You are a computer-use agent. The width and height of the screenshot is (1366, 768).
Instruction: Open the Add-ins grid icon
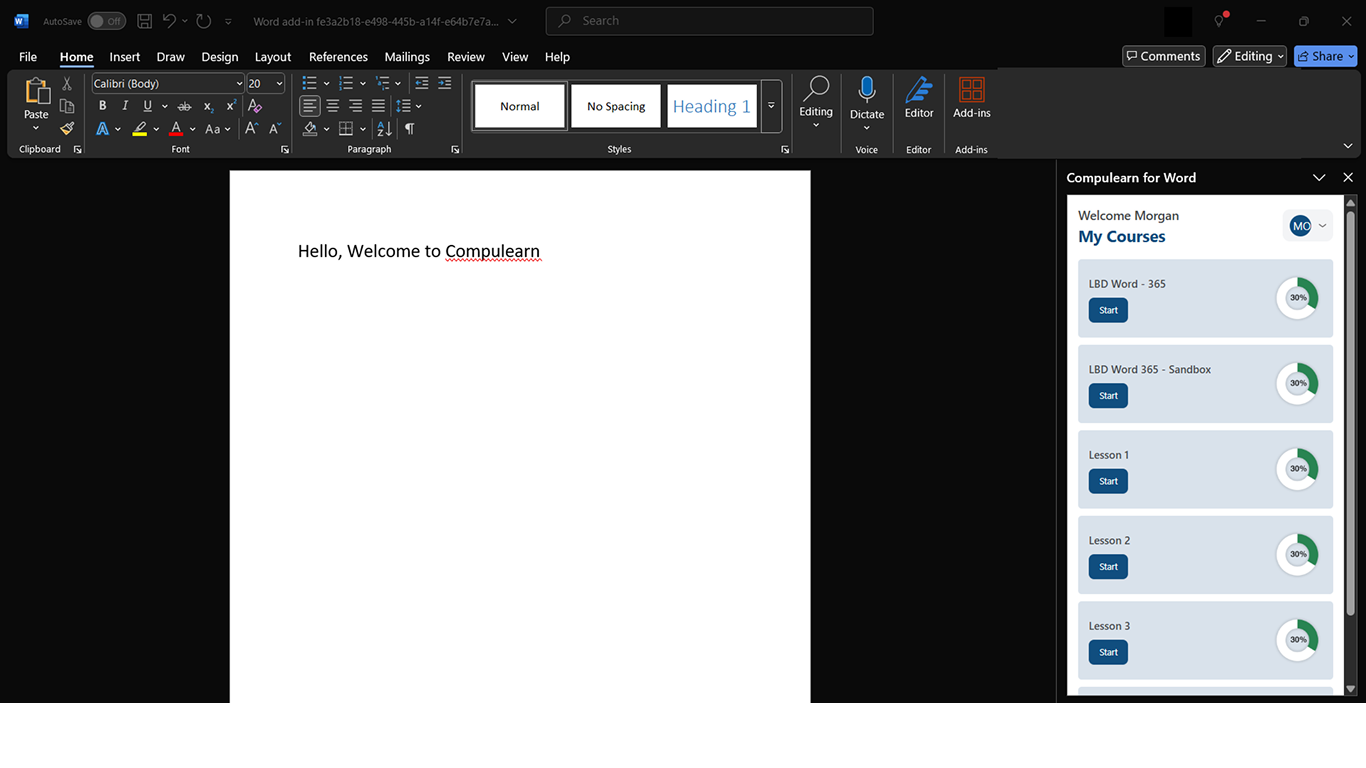click(971, 98)
